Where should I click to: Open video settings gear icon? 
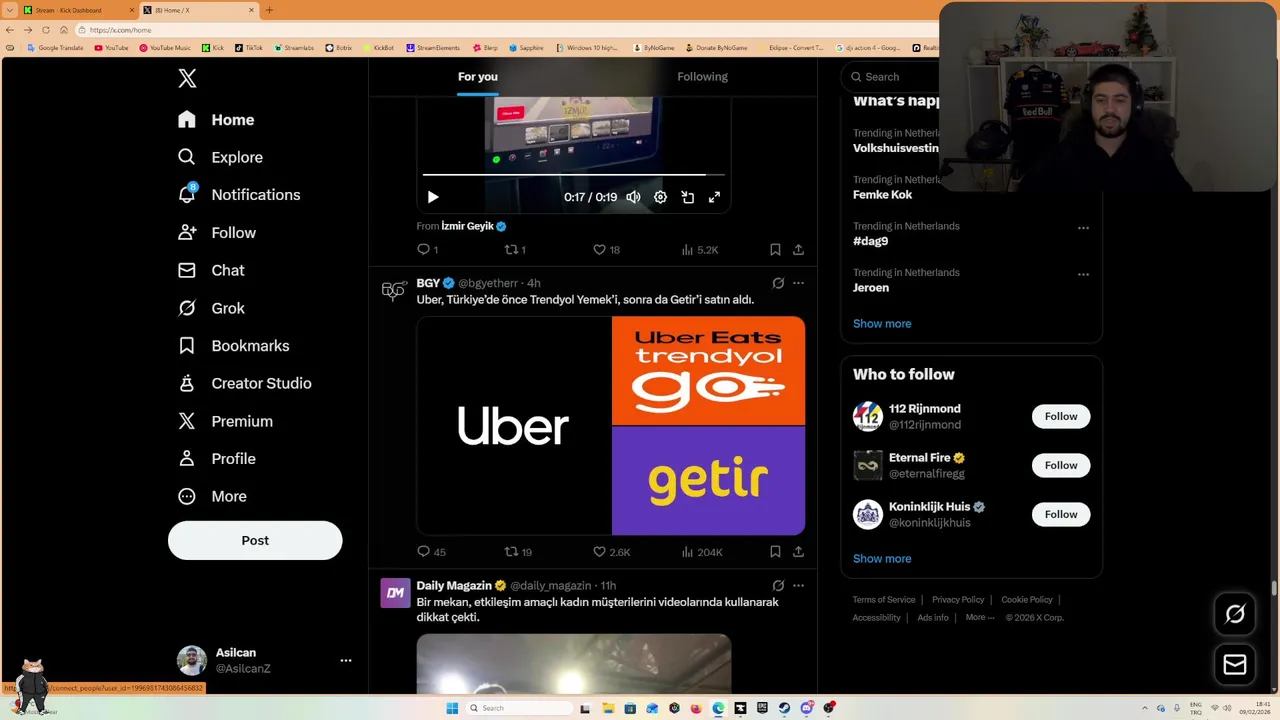tap(660, 197)
